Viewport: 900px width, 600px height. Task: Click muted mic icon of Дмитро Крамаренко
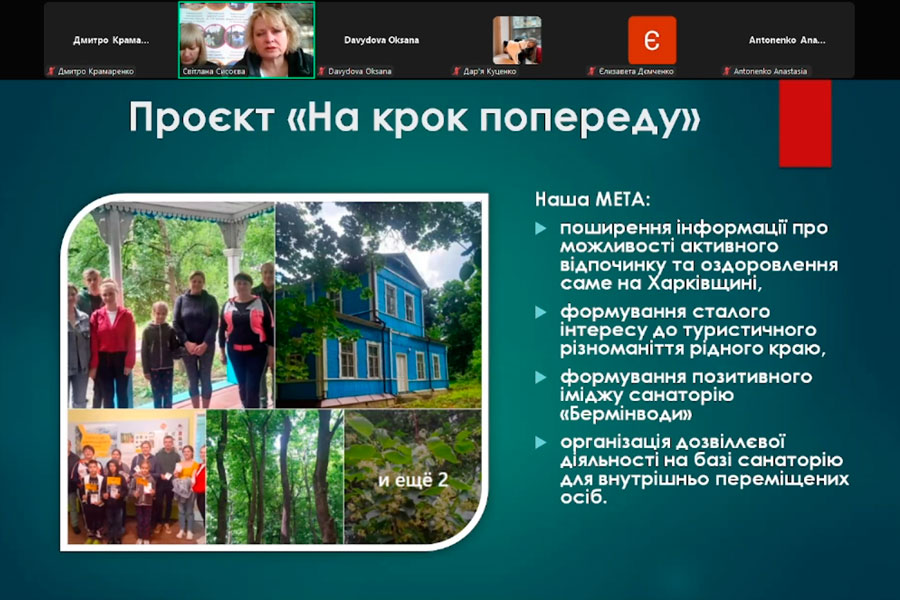tap(51, 71)
